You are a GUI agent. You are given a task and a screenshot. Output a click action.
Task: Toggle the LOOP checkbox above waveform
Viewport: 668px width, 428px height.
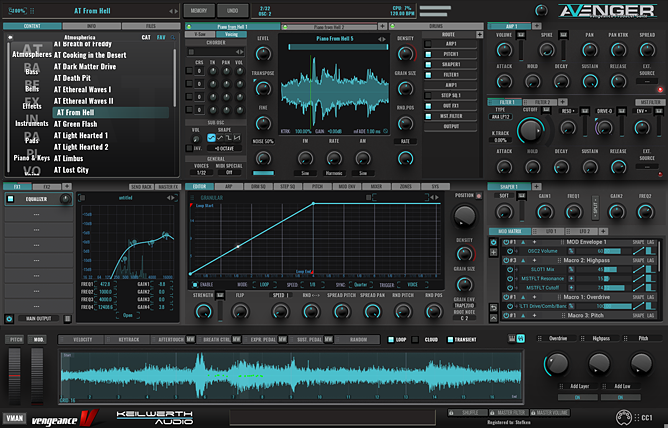click(x=391, y=339)
